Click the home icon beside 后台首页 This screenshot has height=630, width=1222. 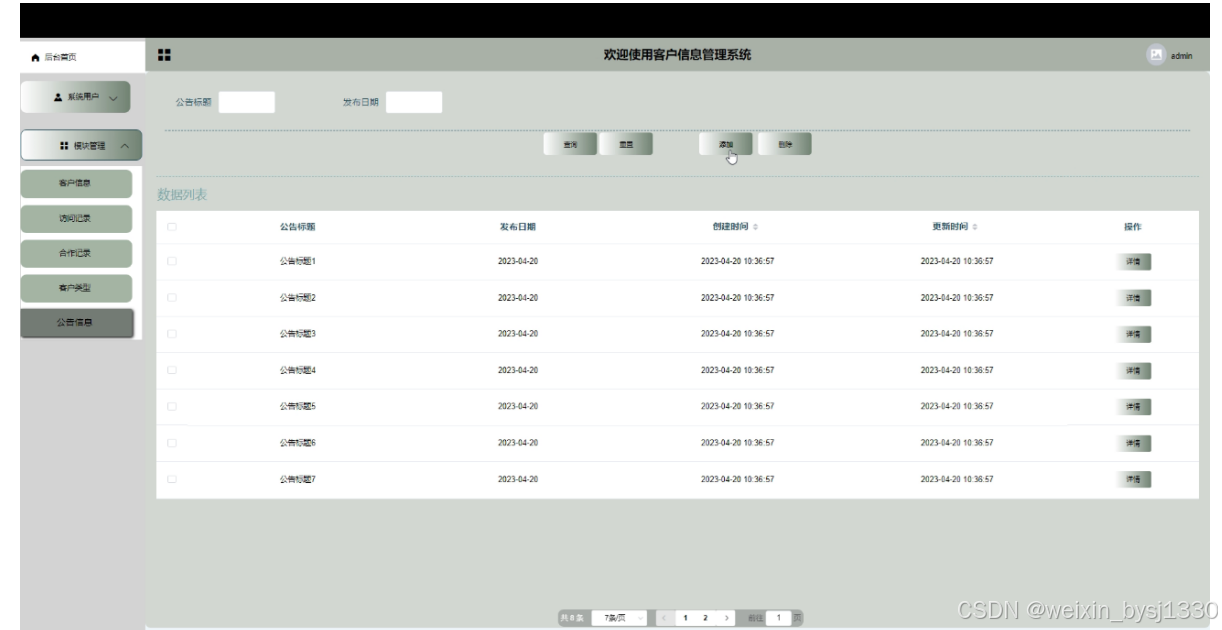pyautogui.click(x=34, y=56)
